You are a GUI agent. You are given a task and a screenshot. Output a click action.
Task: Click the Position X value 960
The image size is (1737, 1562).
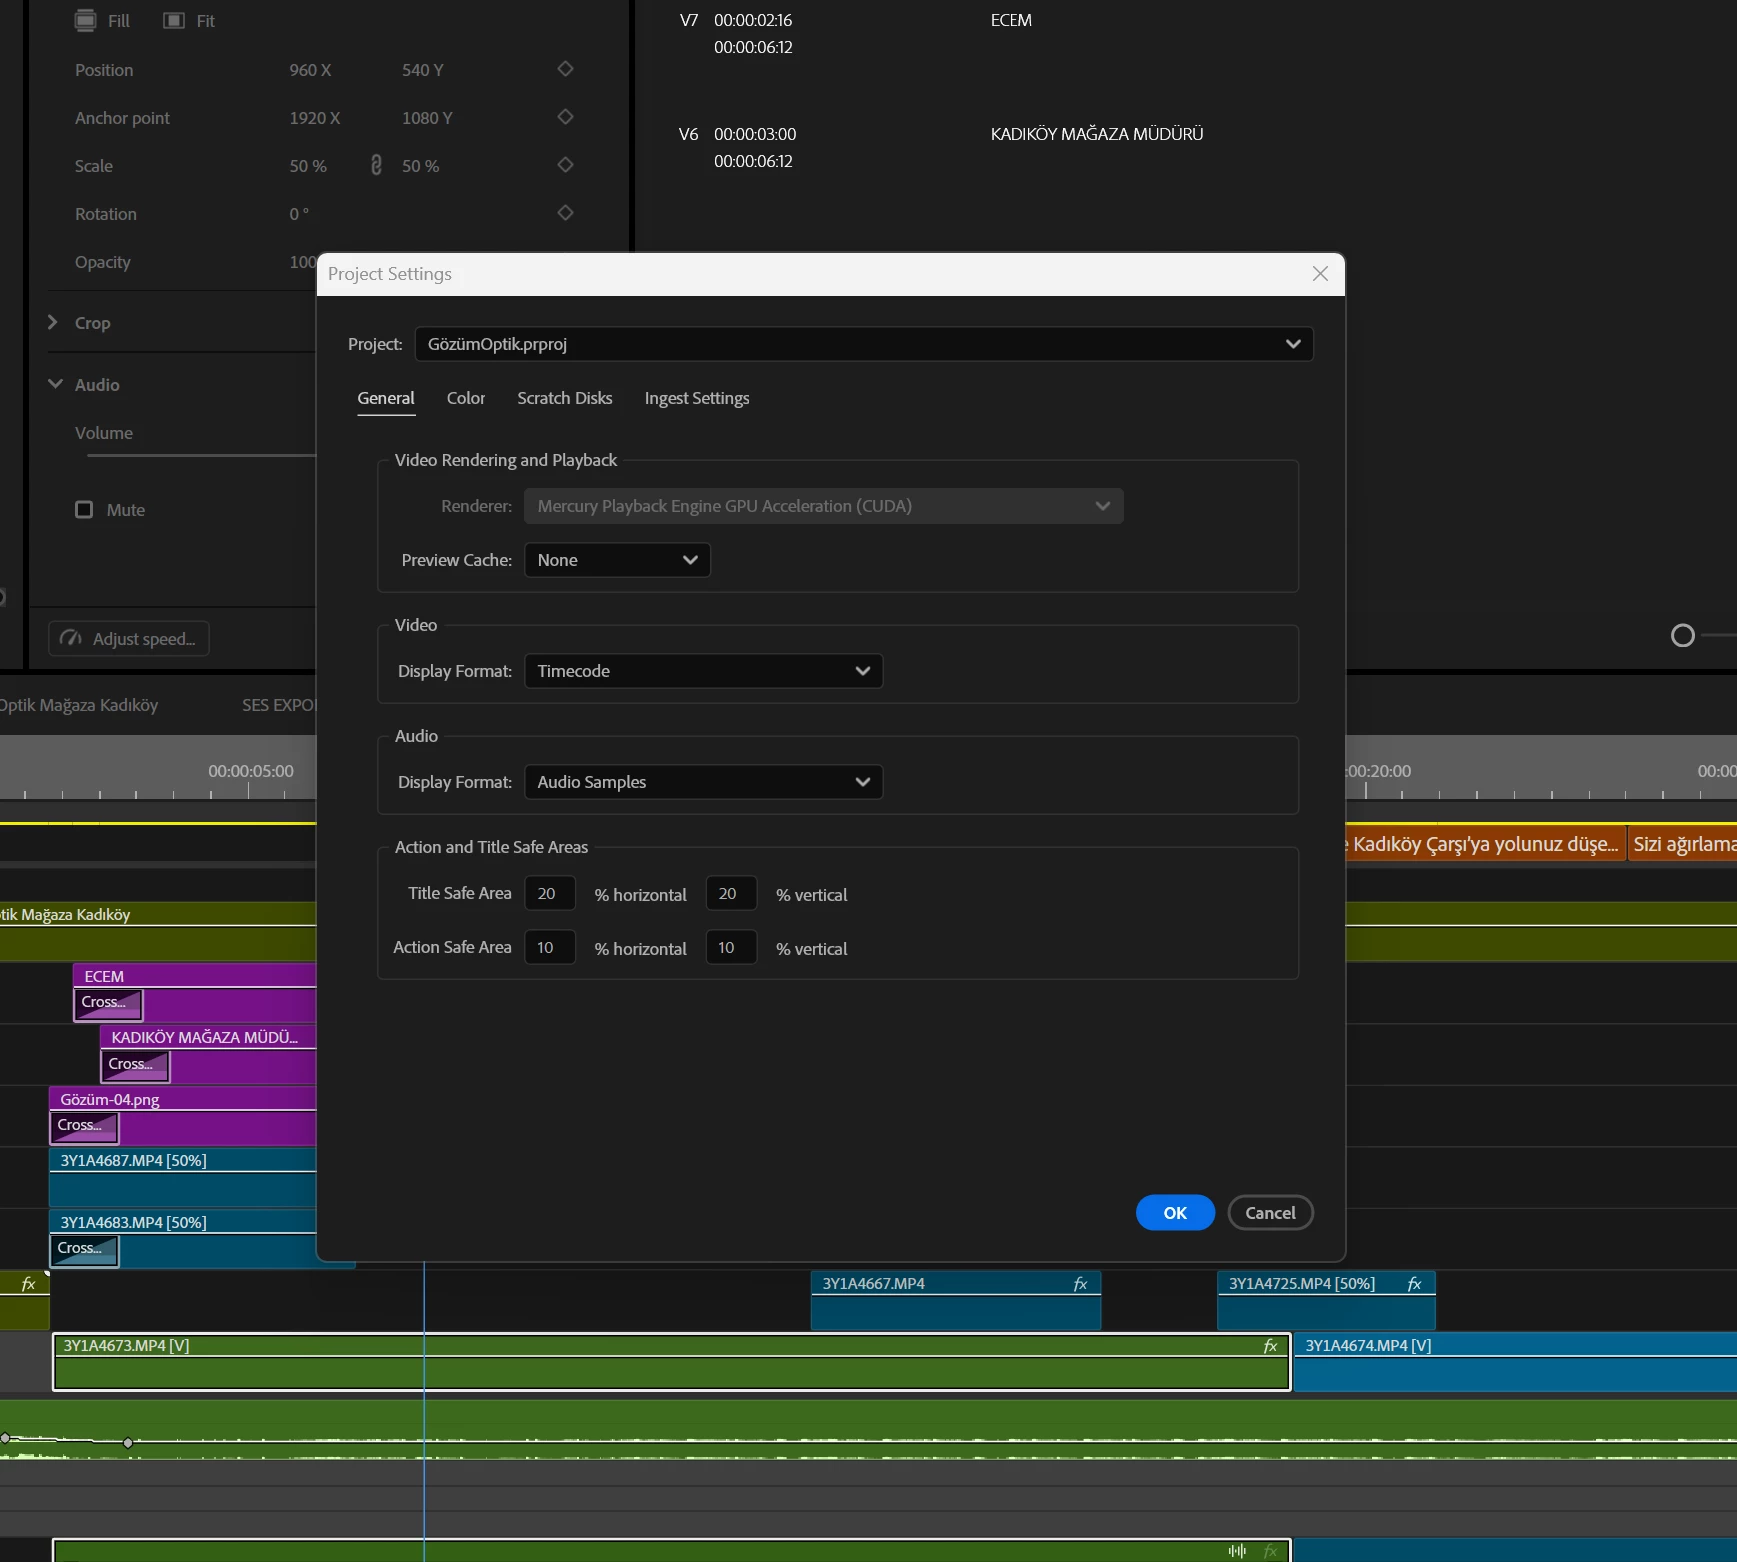pyautogui.click(x=310, y=70)
